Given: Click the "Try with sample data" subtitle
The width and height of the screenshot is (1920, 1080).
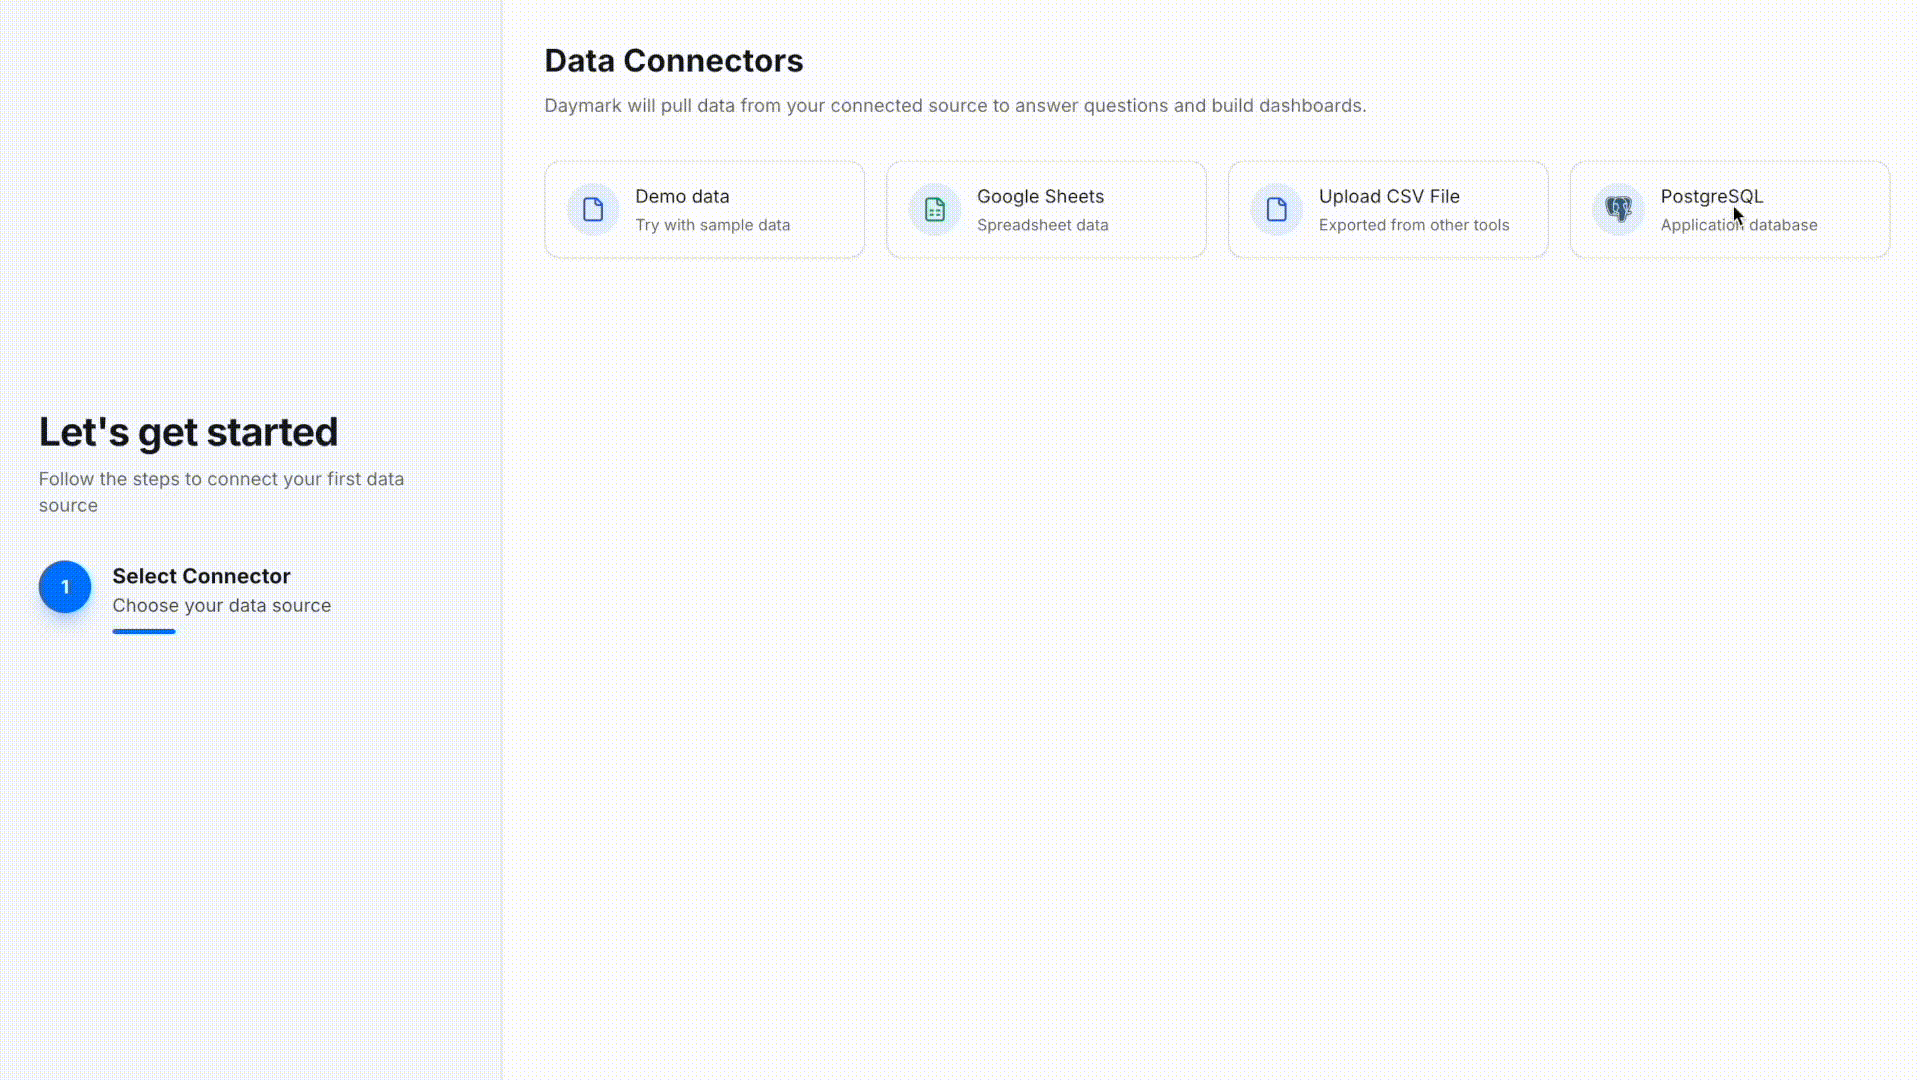Looking at the screenshot, I should 712,225.
